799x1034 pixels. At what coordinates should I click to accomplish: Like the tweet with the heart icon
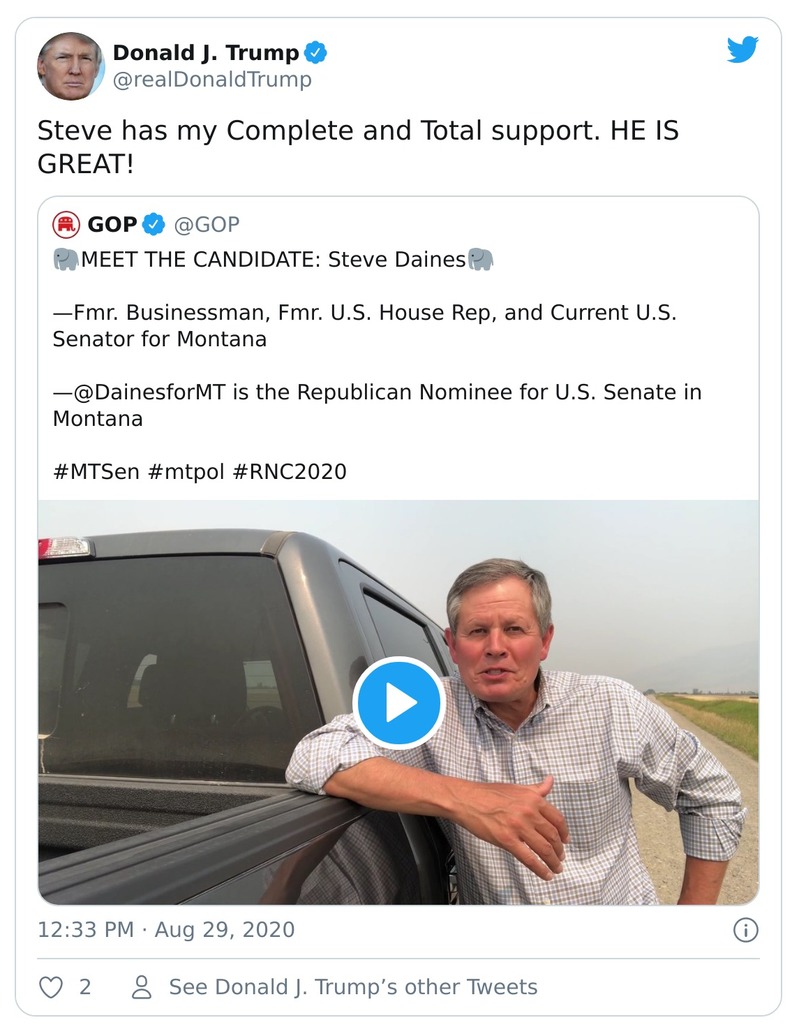51,987
